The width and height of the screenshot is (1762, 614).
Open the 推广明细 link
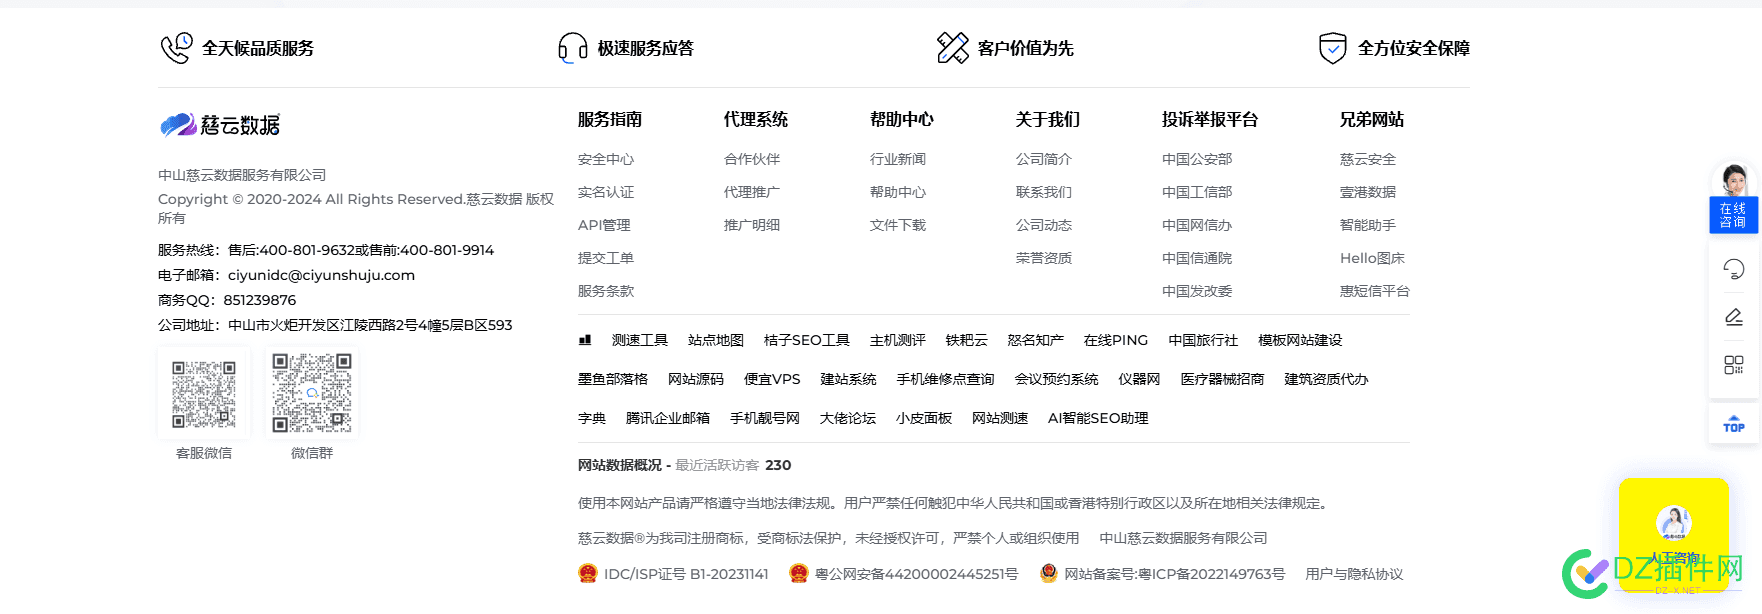752,225
